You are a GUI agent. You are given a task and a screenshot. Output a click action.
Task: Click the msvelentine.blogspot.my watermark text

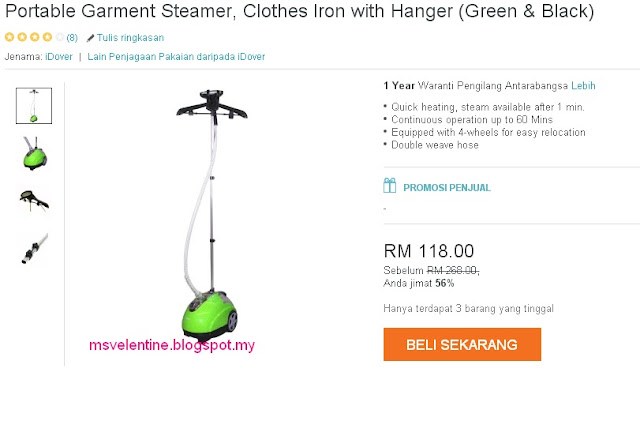[172, 345]
